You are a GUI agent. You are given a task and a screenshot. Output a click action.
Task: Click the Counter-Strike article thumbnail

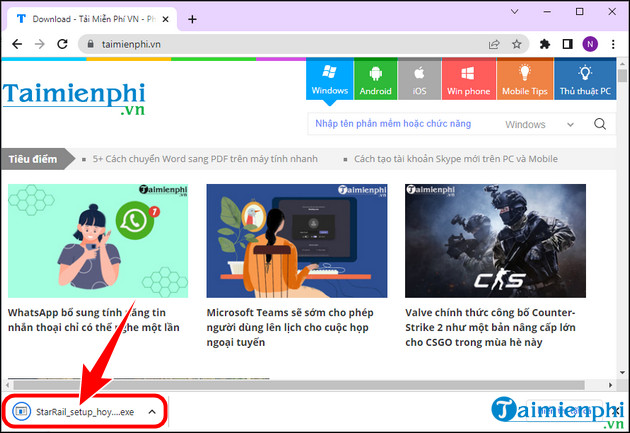click(x=495, y=241)
